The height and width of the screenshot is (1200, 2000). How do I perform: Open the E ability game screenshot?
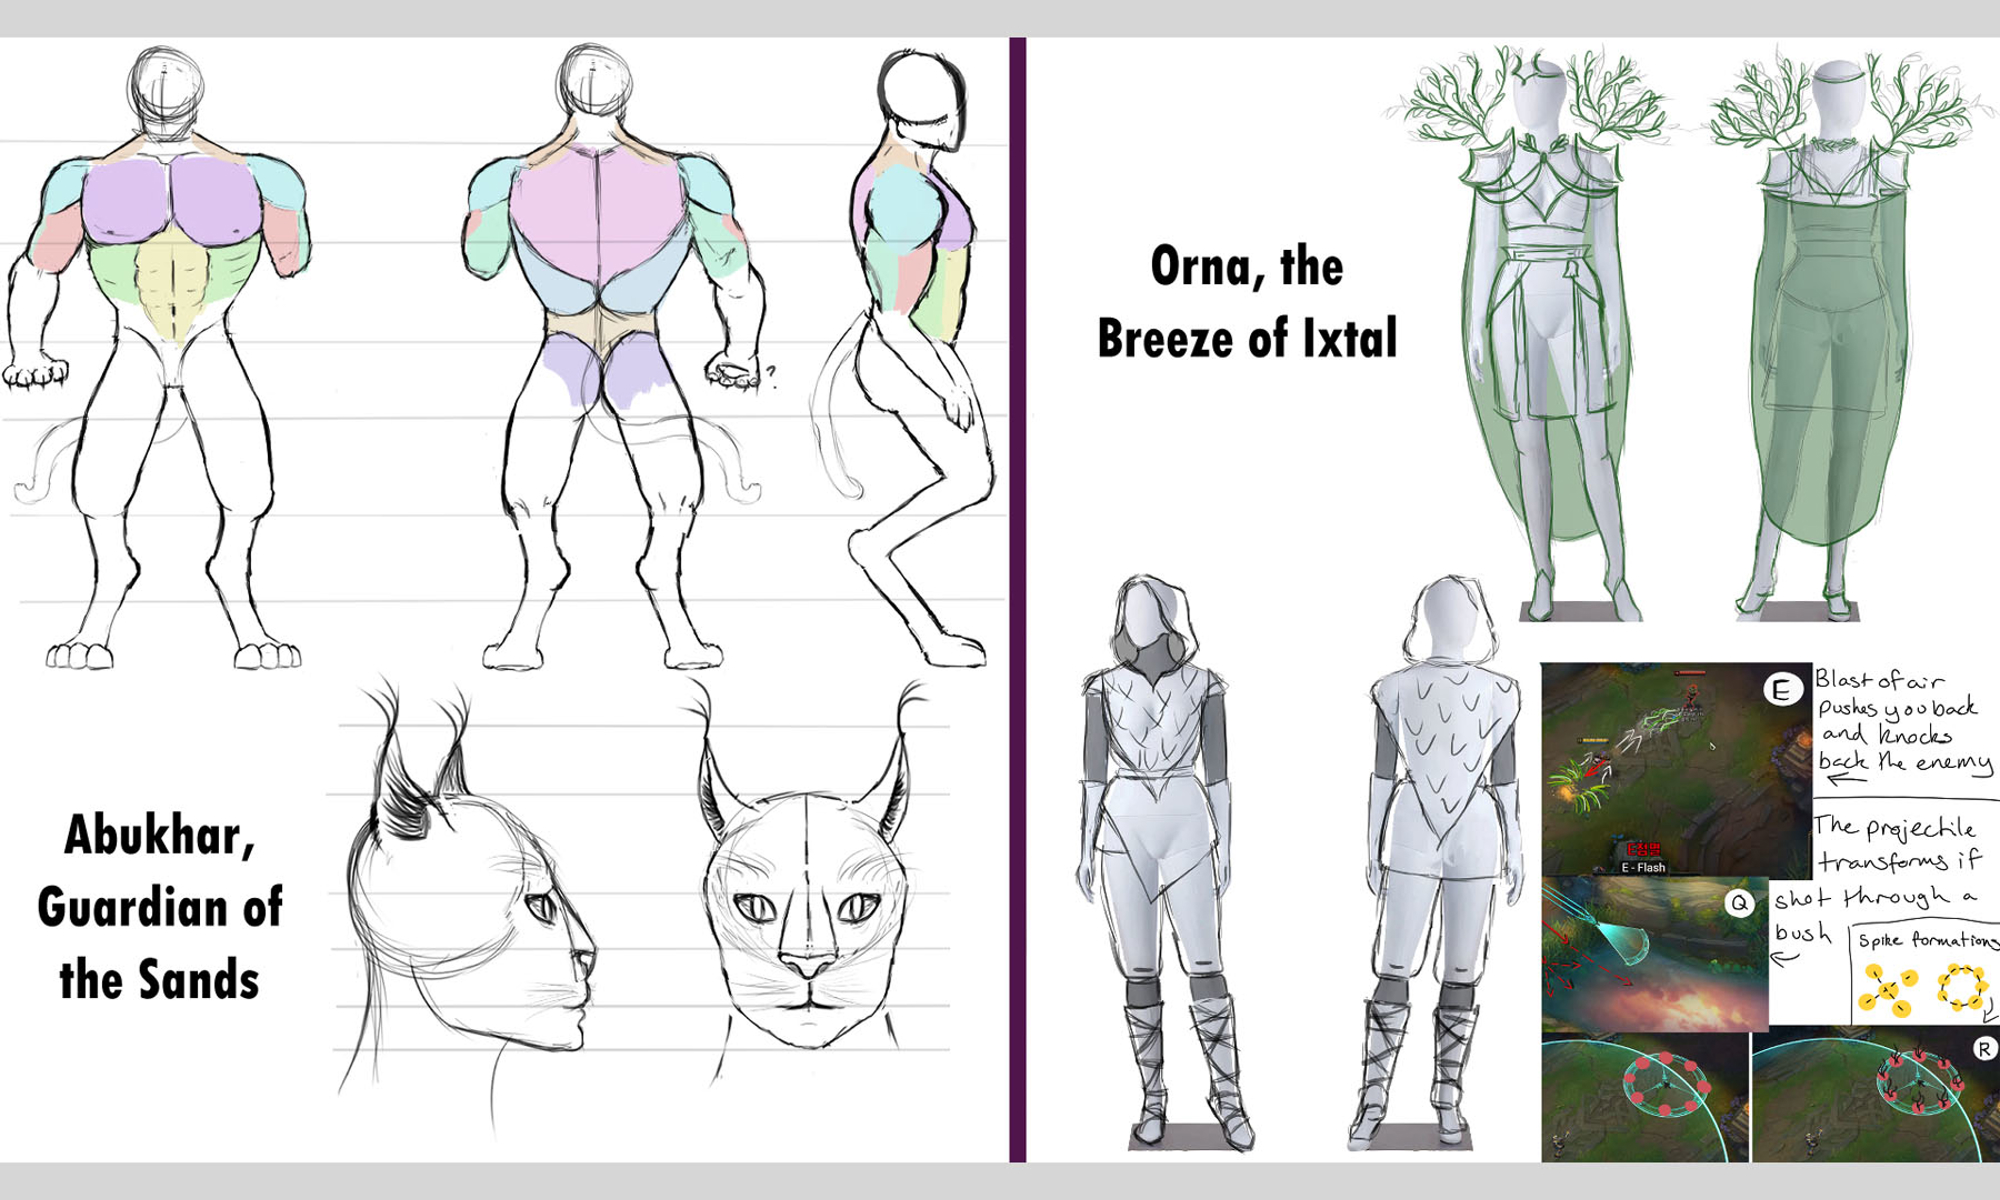(x=1676, y=769)
